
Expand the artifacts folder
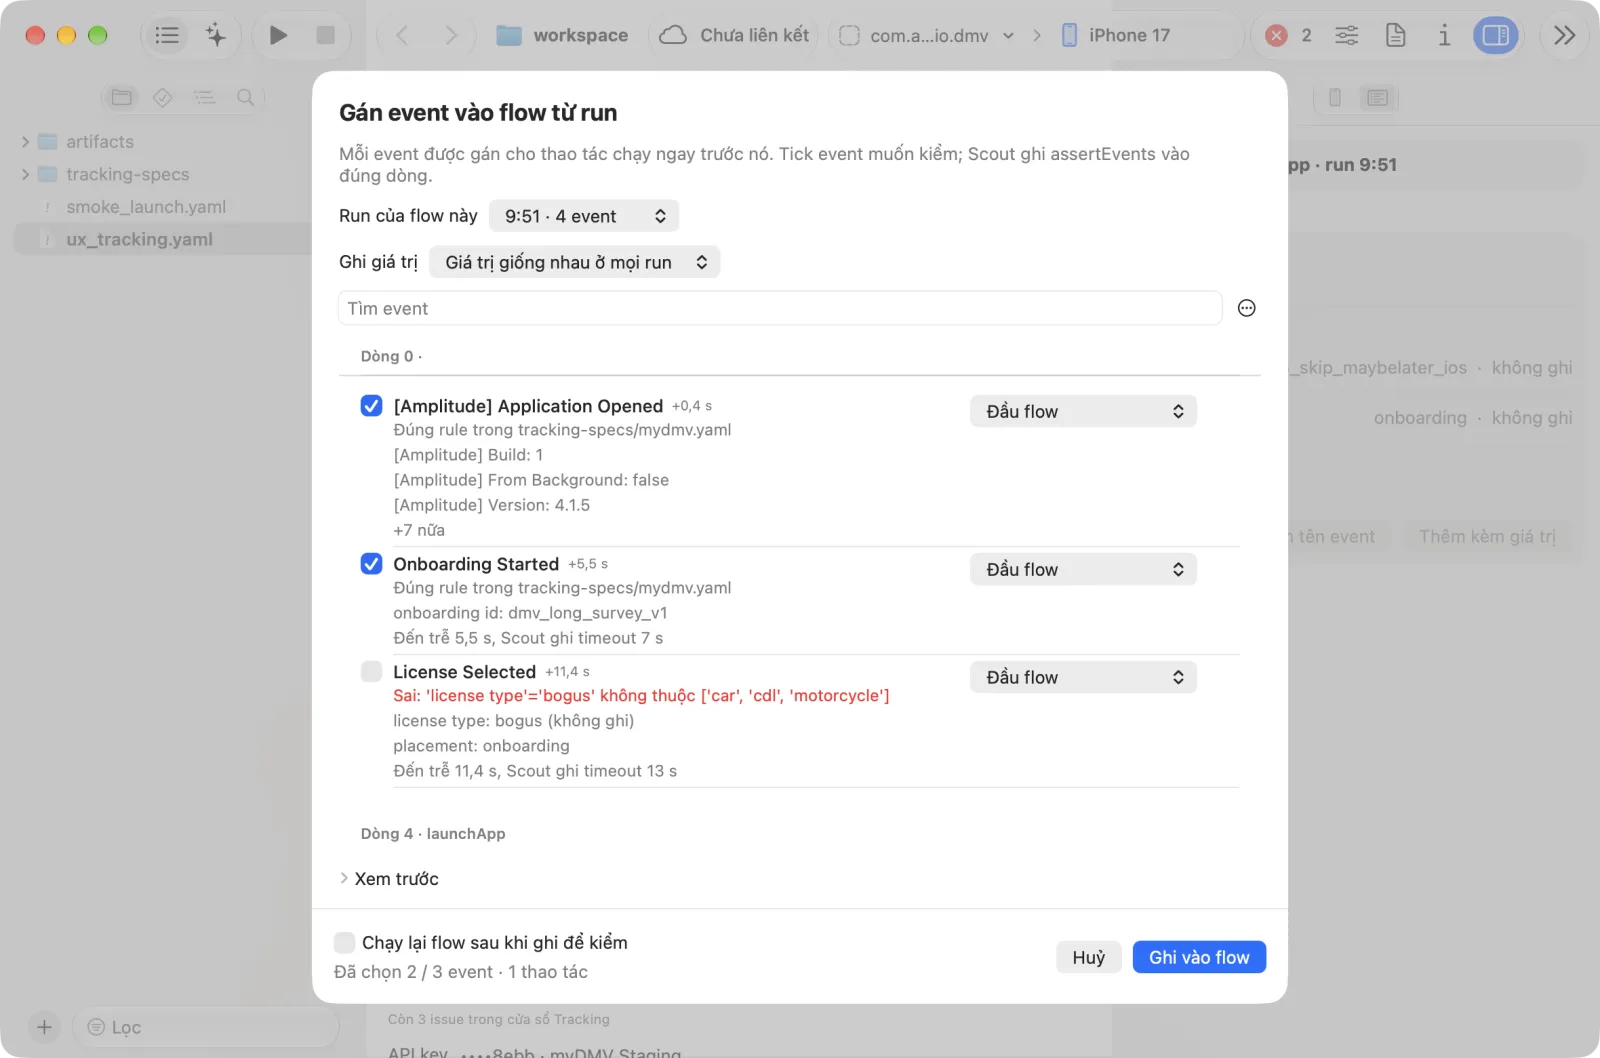(25, 142)
